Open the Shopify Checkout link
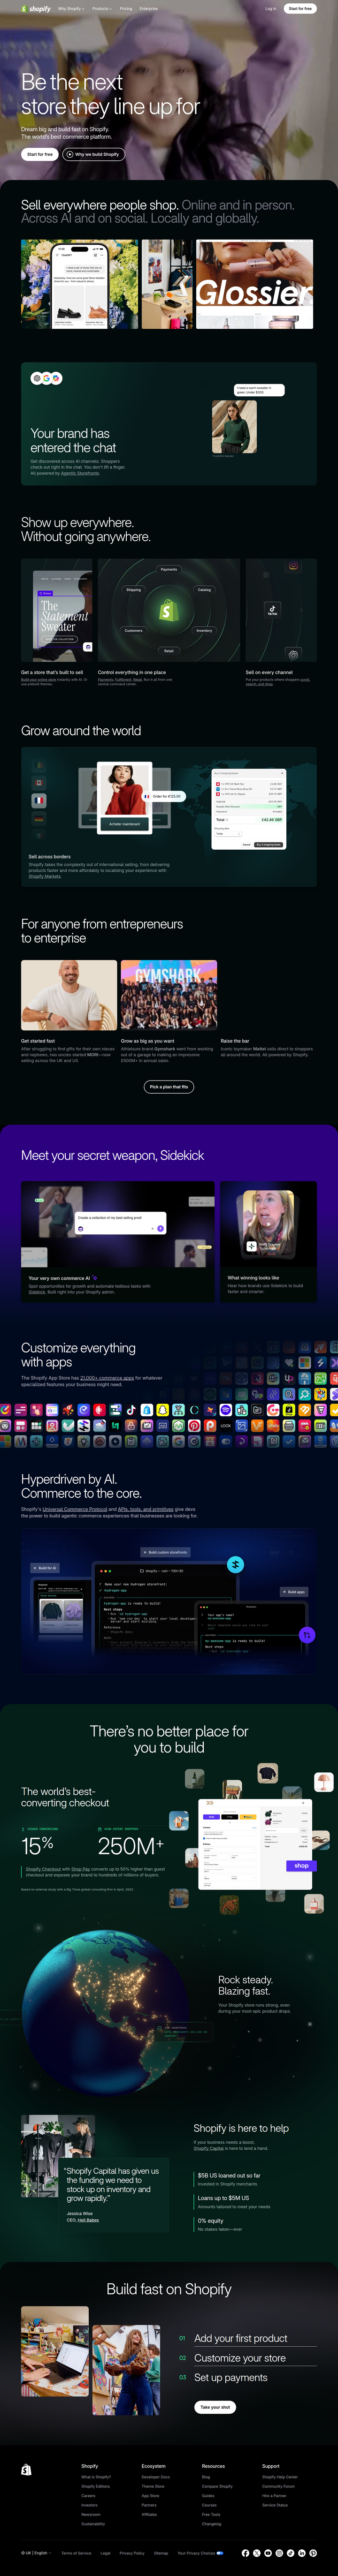The width and height of the screenshot is (338, 2576). click(x=44, y=1868)
